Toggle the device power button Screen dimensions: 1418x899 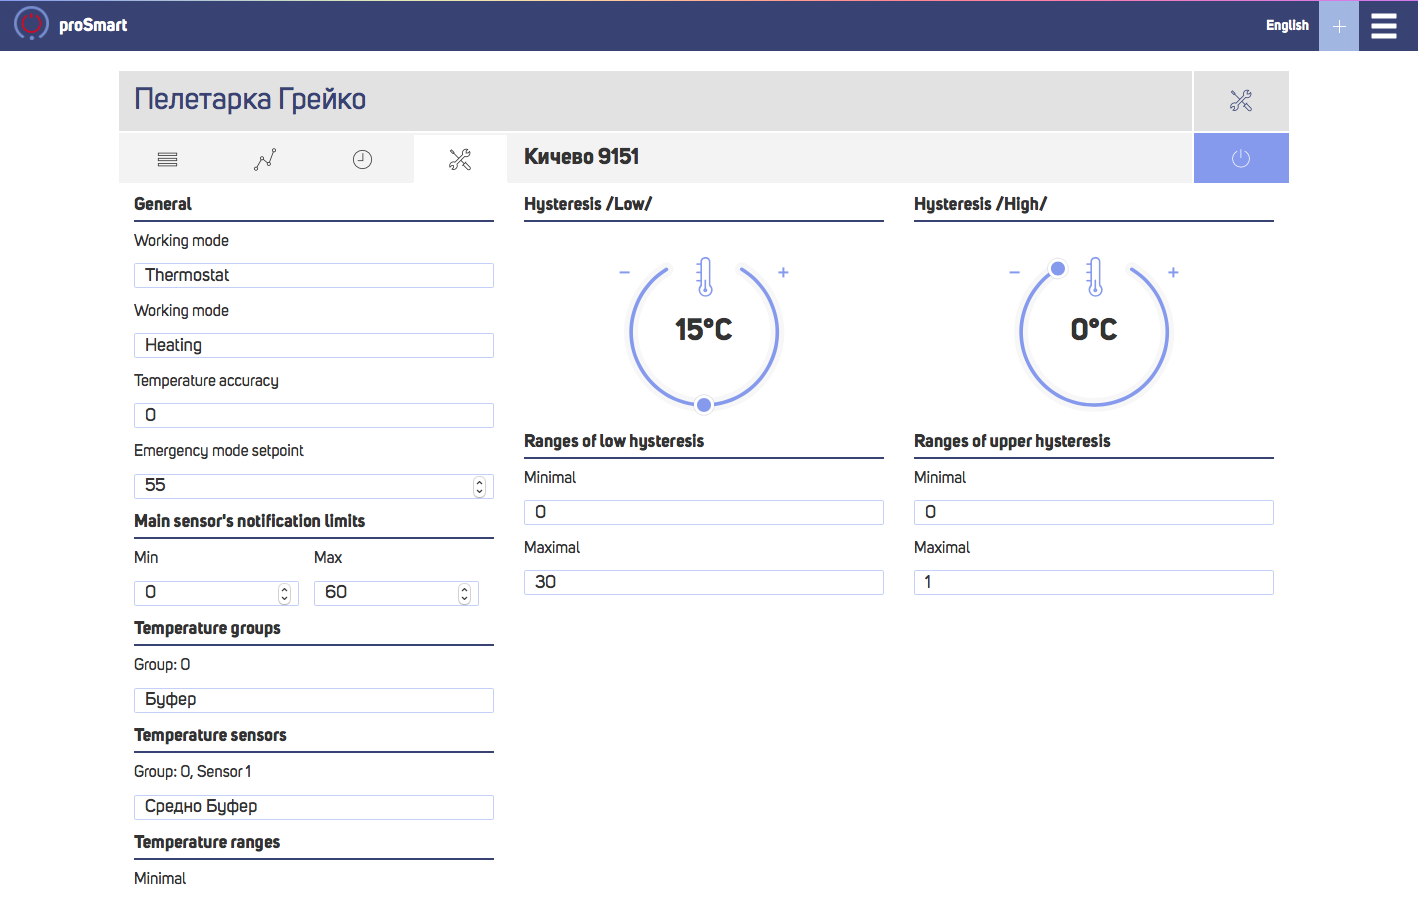pos(1240,159)
